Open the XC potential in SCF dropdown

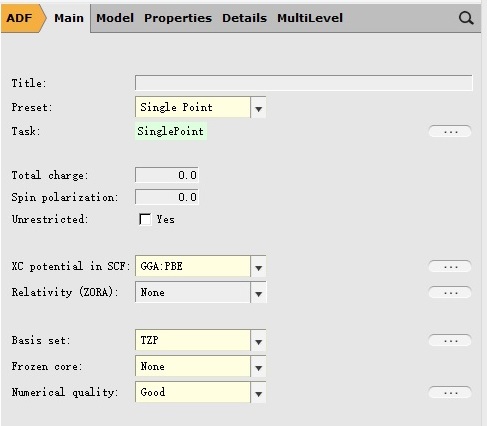click(x=200, y=266)
